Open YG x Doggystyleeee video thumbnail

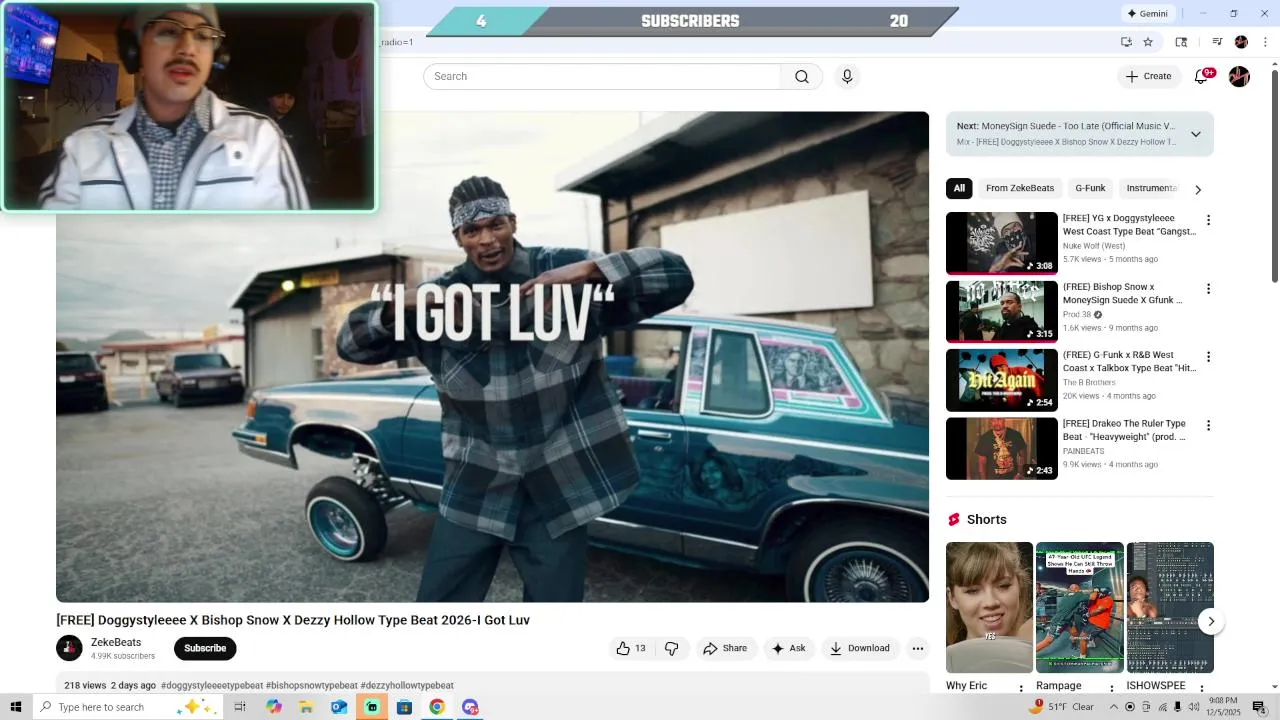1001,243
